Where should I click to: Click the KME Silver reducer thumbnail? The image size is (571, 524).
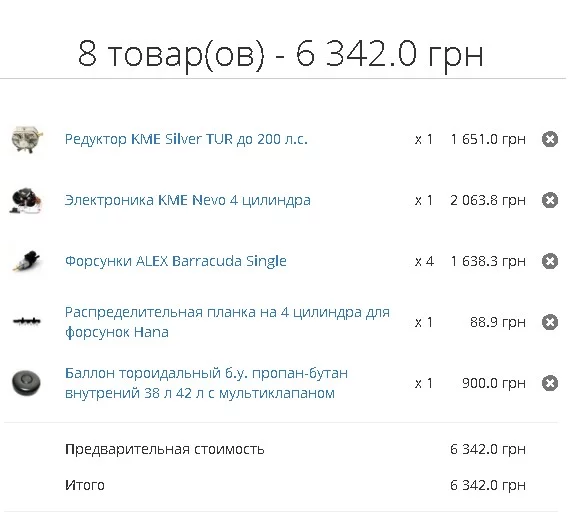point(27,139)
